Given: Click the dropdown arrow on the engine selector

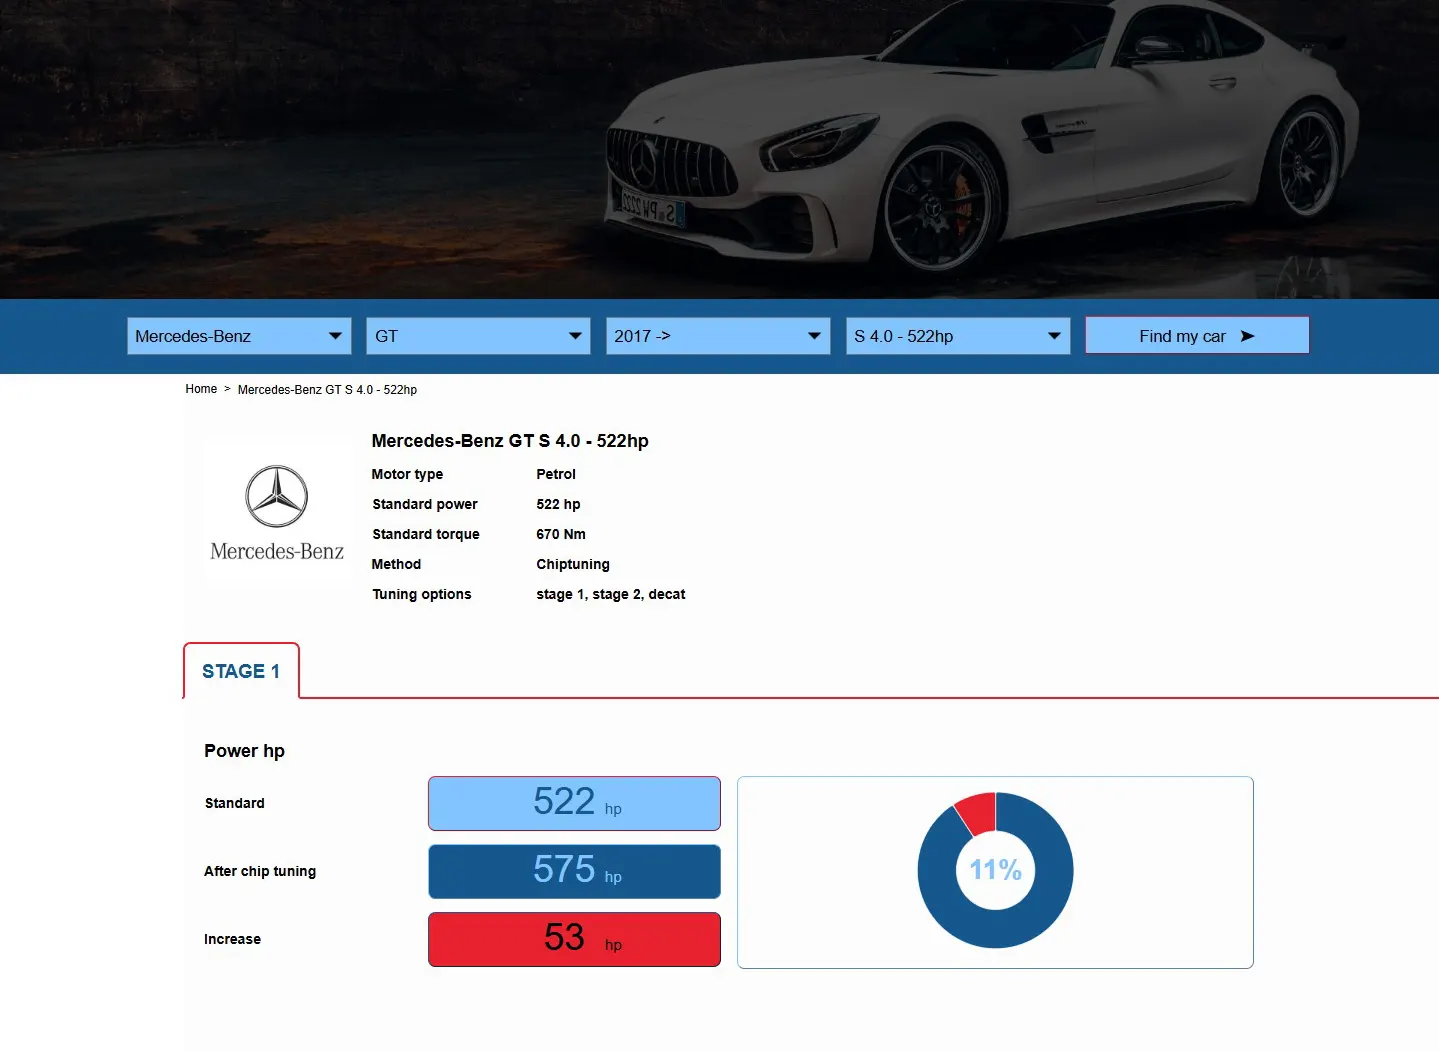Looking at the screenshot, I should pos(1053,336).
